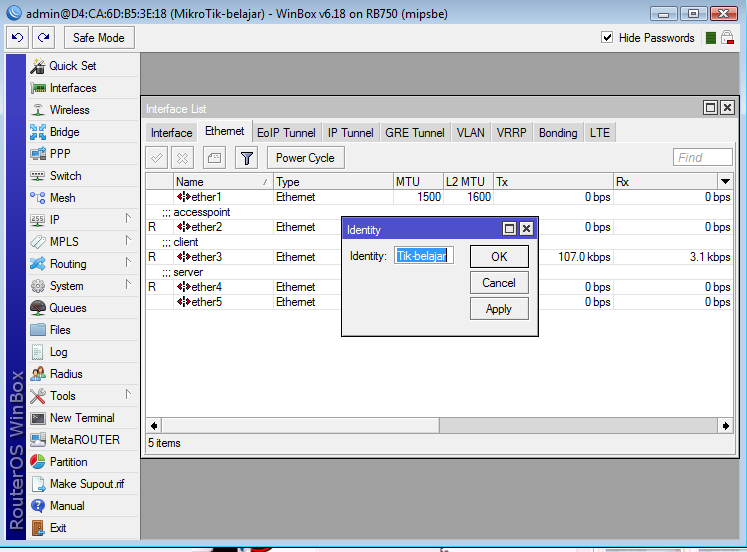Open the Mesh section
This screenshot has height=552, width=747.
83,198
